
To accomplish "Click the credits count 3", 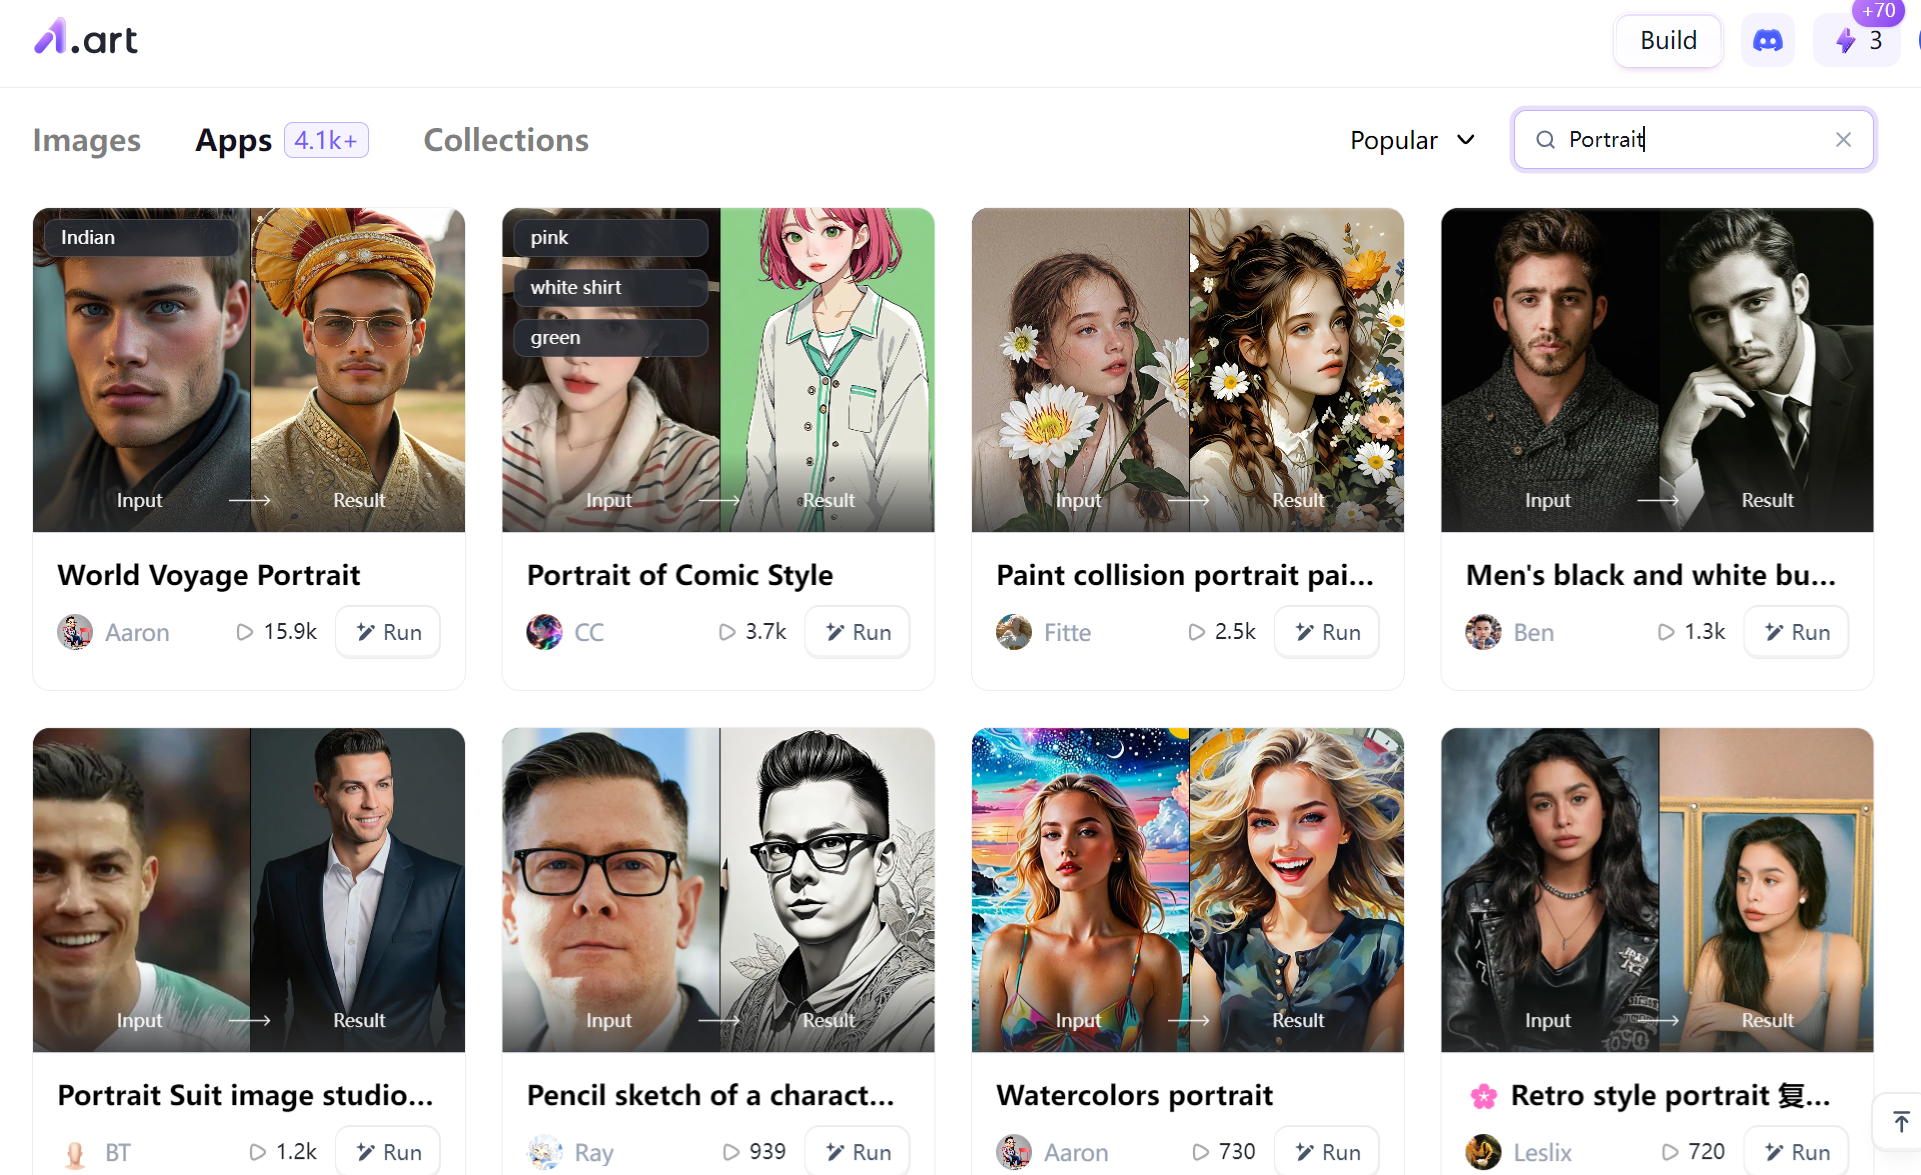I will (x=1876, y=40).
